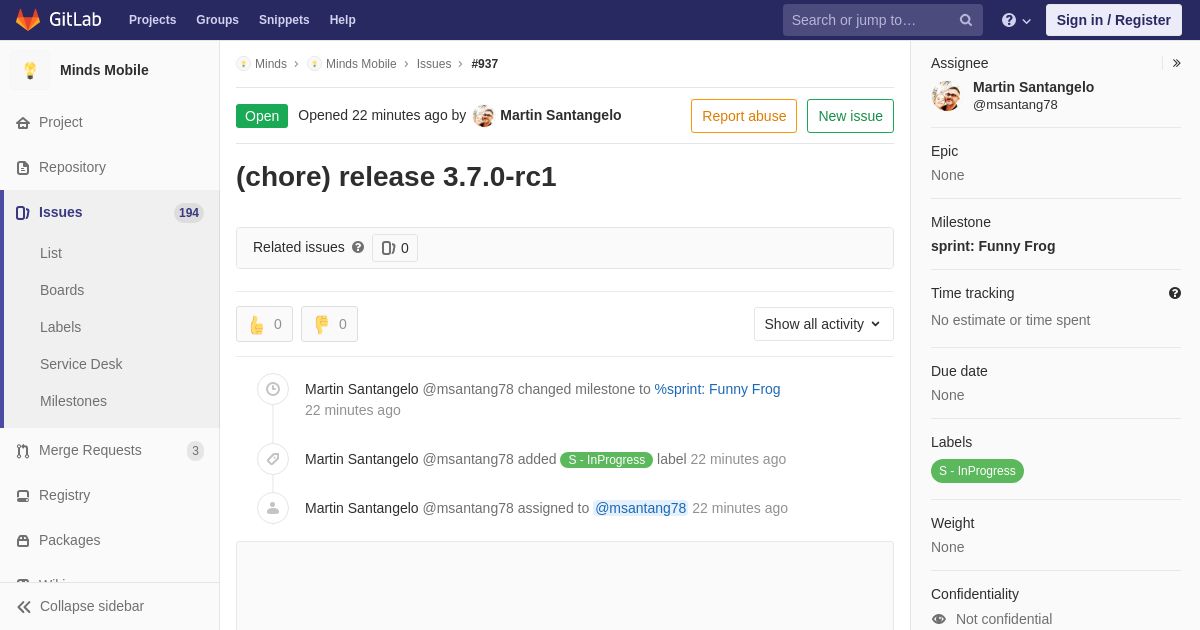1200x630 pixels.
Task: Open the Groups menu
Action: (x=217, y=20)
